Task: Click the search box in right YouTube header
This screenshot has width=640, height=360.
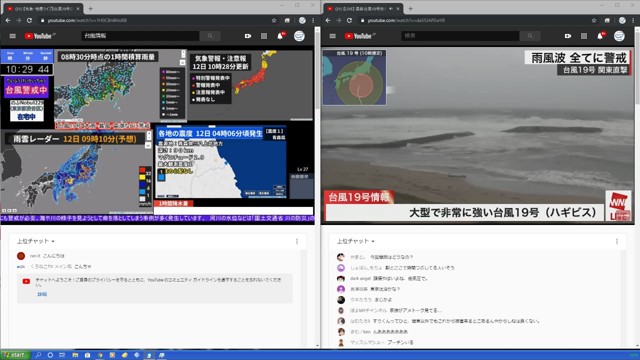Action: [x=460, y=36]
